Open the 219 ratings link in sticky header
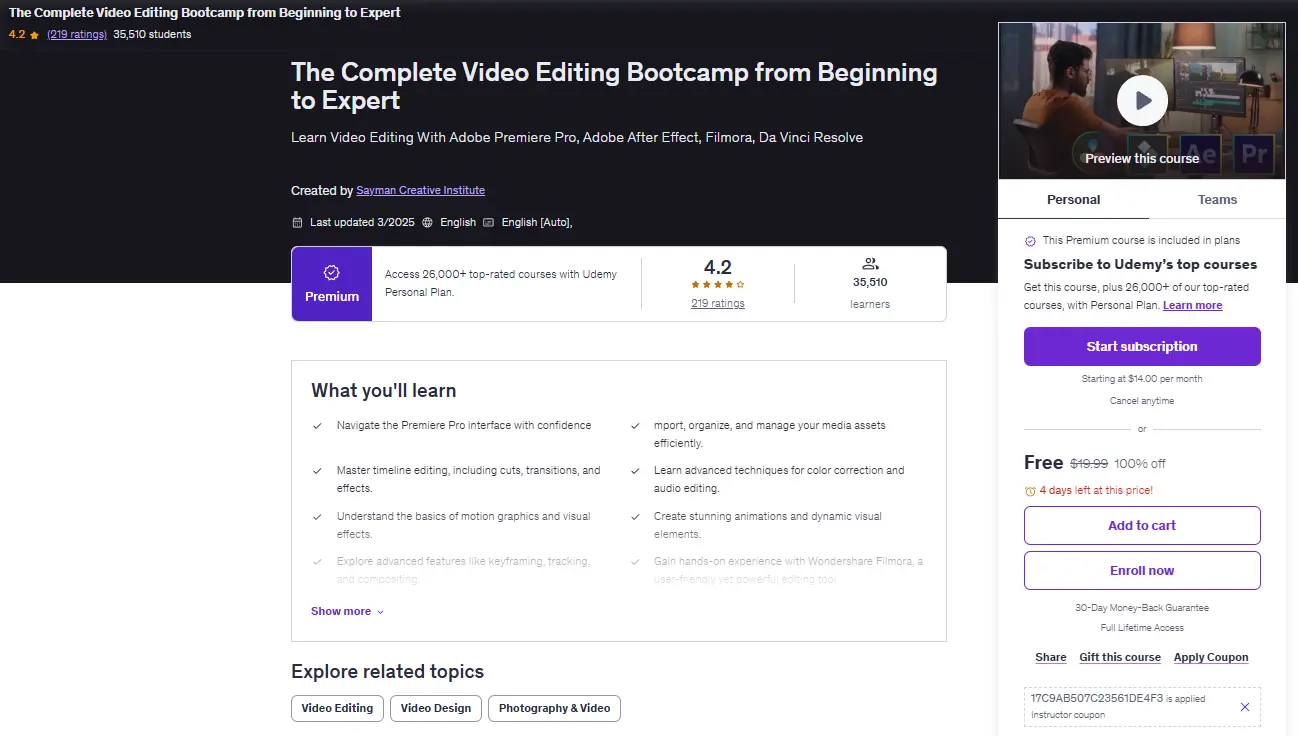 pos(77,34)
